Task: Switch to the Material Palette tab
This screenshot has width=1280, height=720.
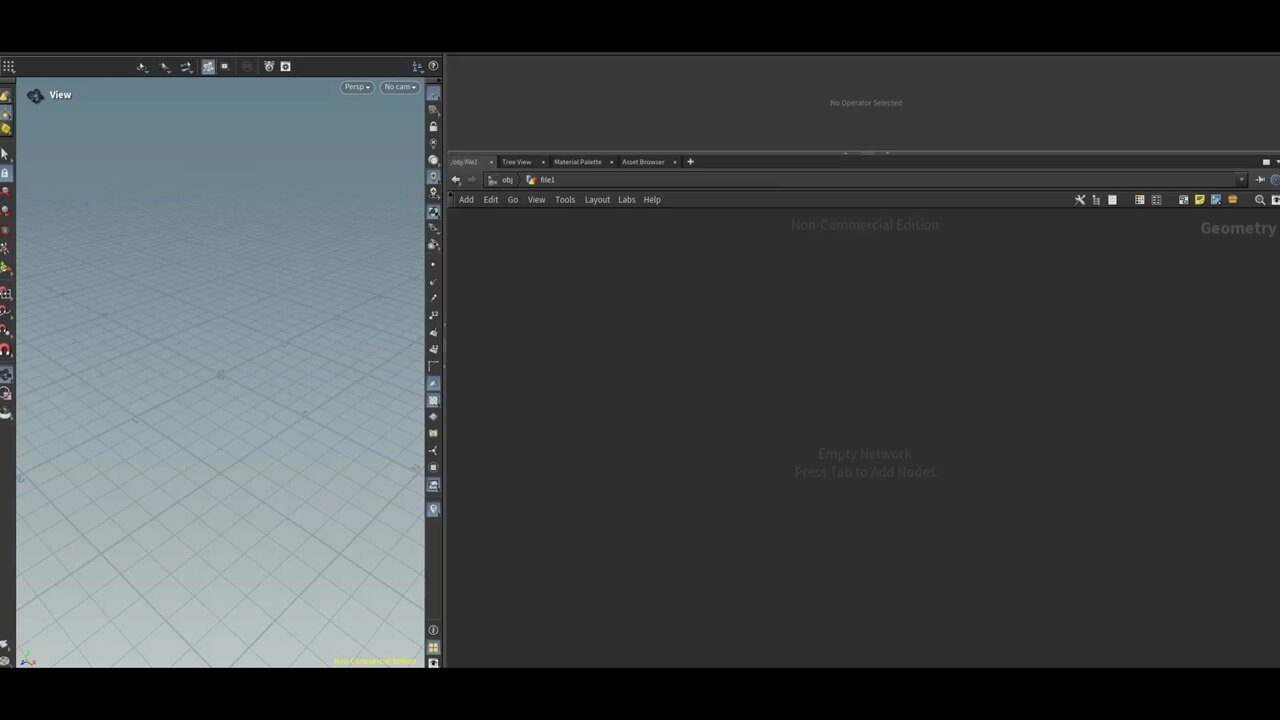Action: click(x=578, y=162)
